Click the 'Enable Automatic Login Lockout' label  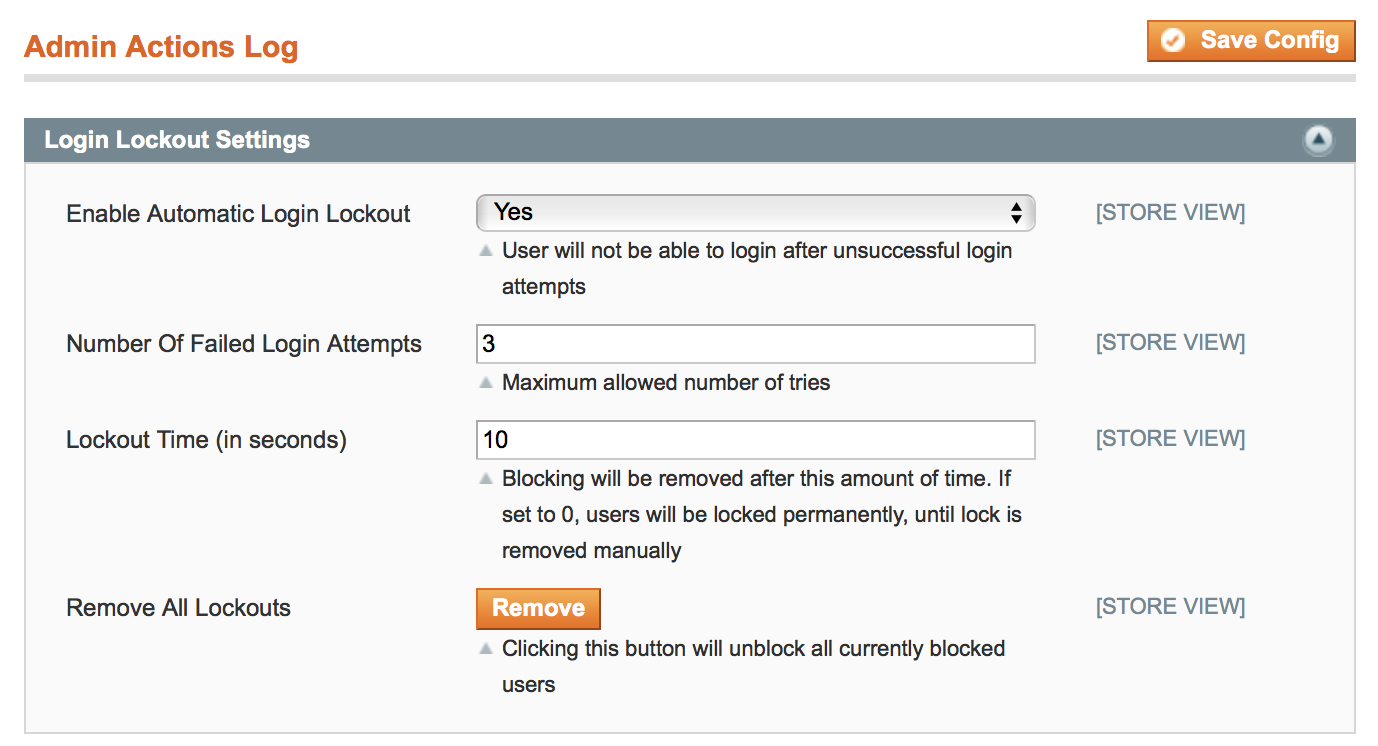238,214
